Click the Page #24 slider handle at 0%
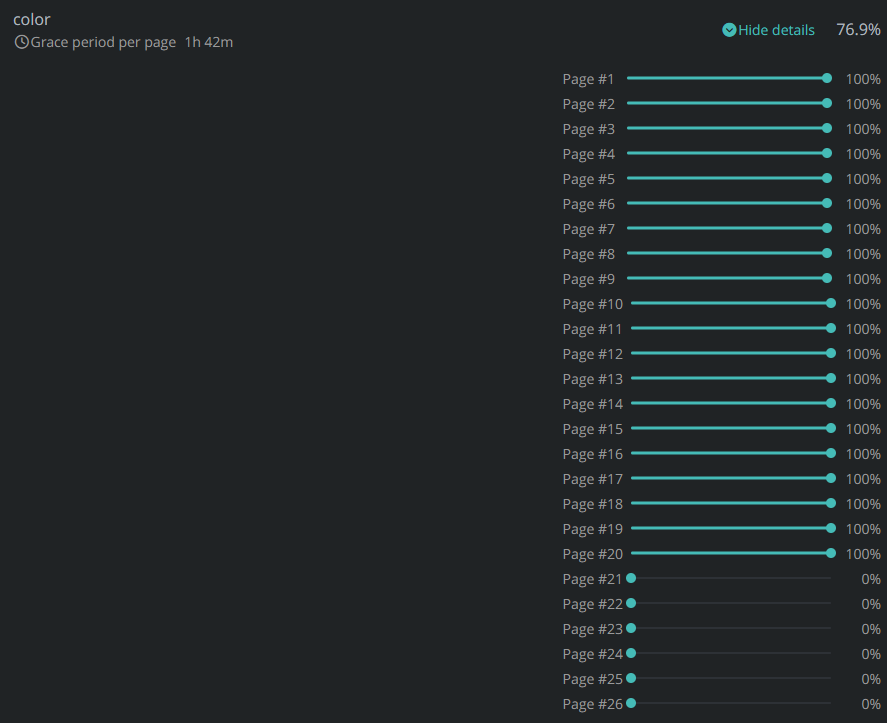 point(631,653)
